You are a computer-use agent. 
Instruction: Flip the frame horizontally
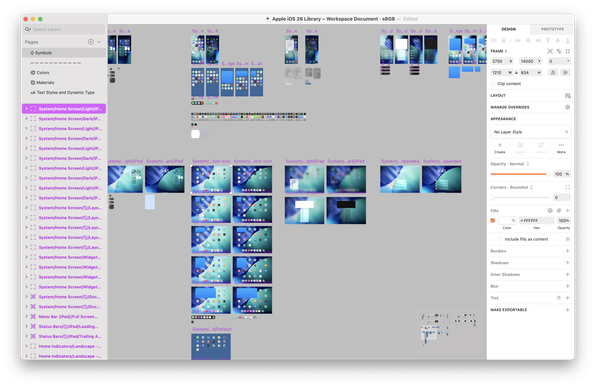pos(553,72)
